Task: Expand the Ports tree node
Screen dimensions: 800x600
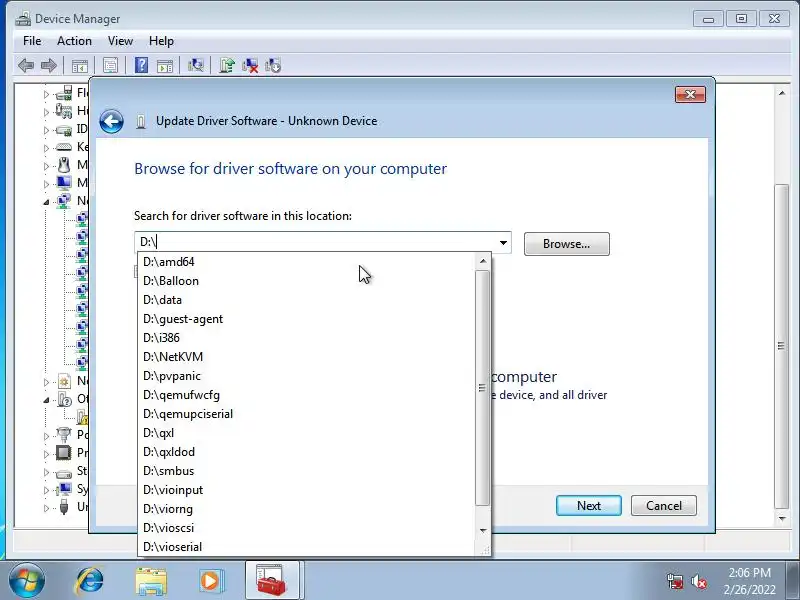Action: pos(46,436)
